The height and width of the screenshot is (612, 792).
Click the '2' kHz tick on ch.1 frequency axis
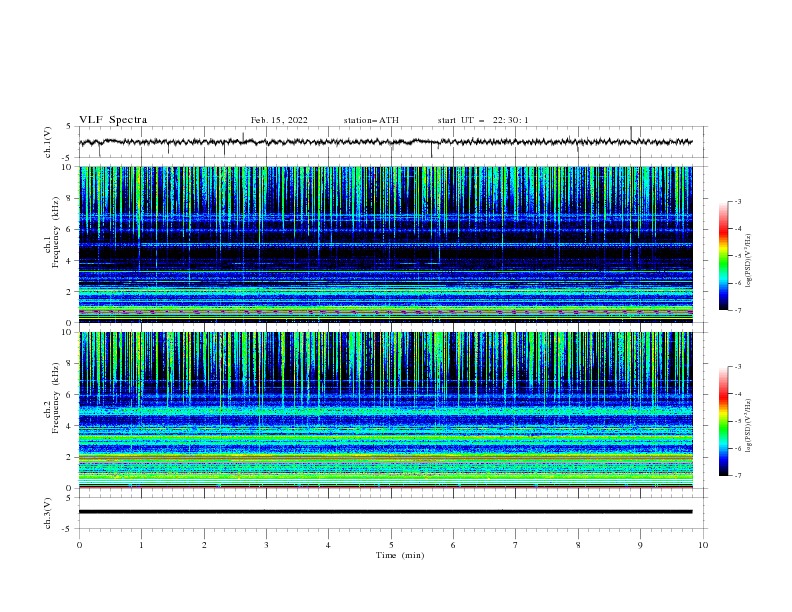pos(71,291)
